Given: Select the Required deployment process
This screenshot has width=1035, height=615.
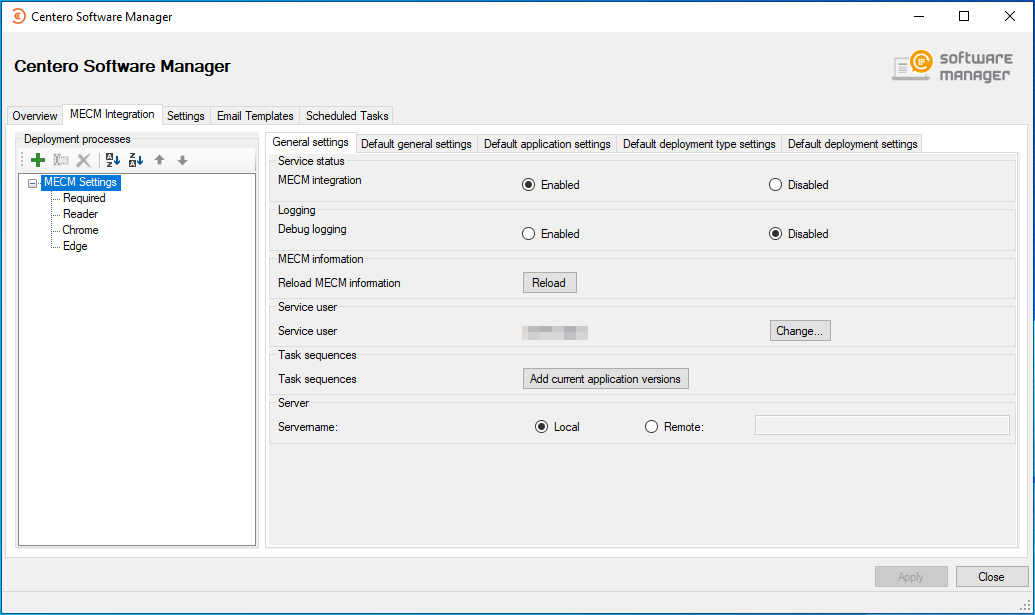Looking at the screenshot, I should click(x=84, y=198).
